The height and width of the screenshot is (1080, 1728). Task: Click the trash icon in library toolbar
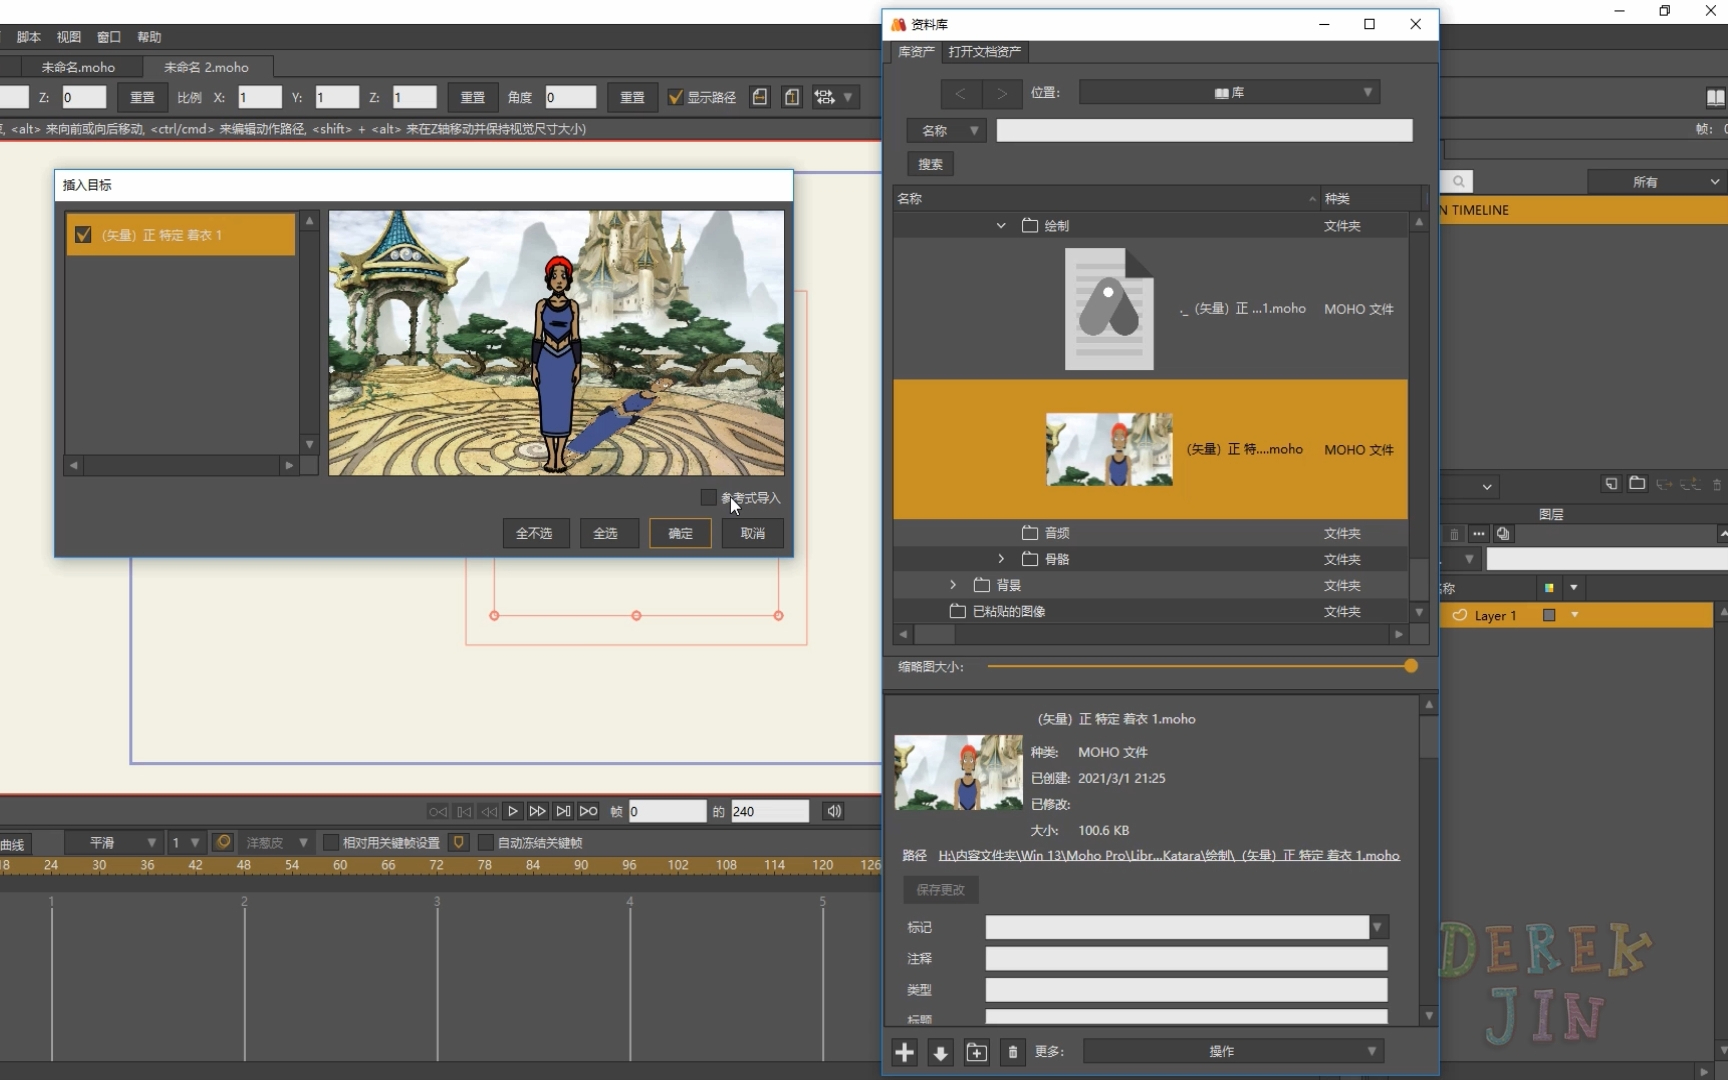(x=1012, y=1052)
